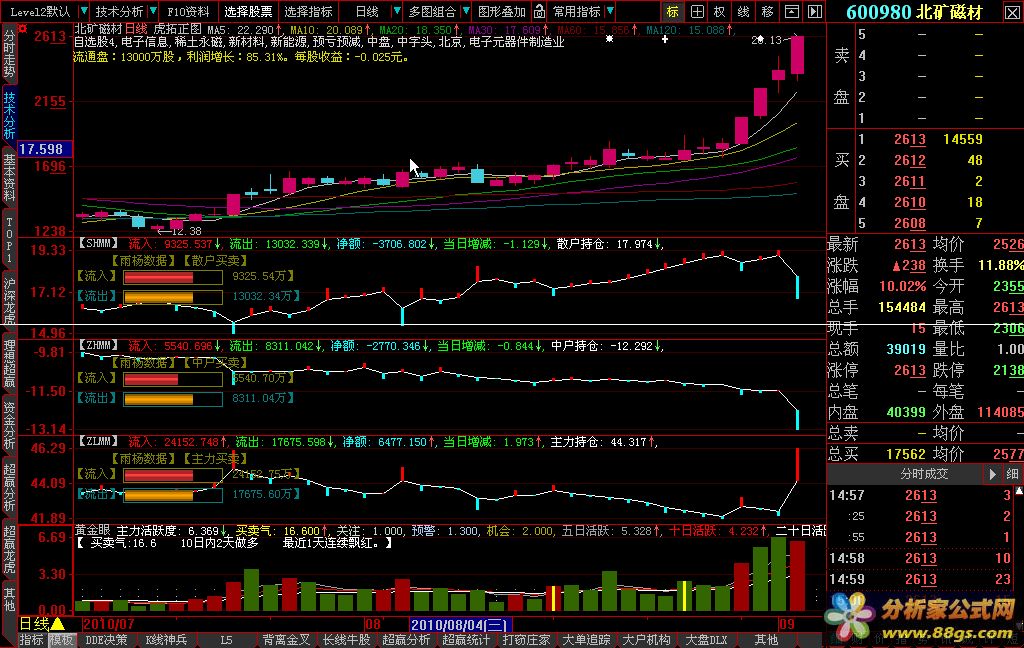Open the DDE决策 bottom tab
The width and height of the screenshot is (1024, 648).
(x=106, y=640)
